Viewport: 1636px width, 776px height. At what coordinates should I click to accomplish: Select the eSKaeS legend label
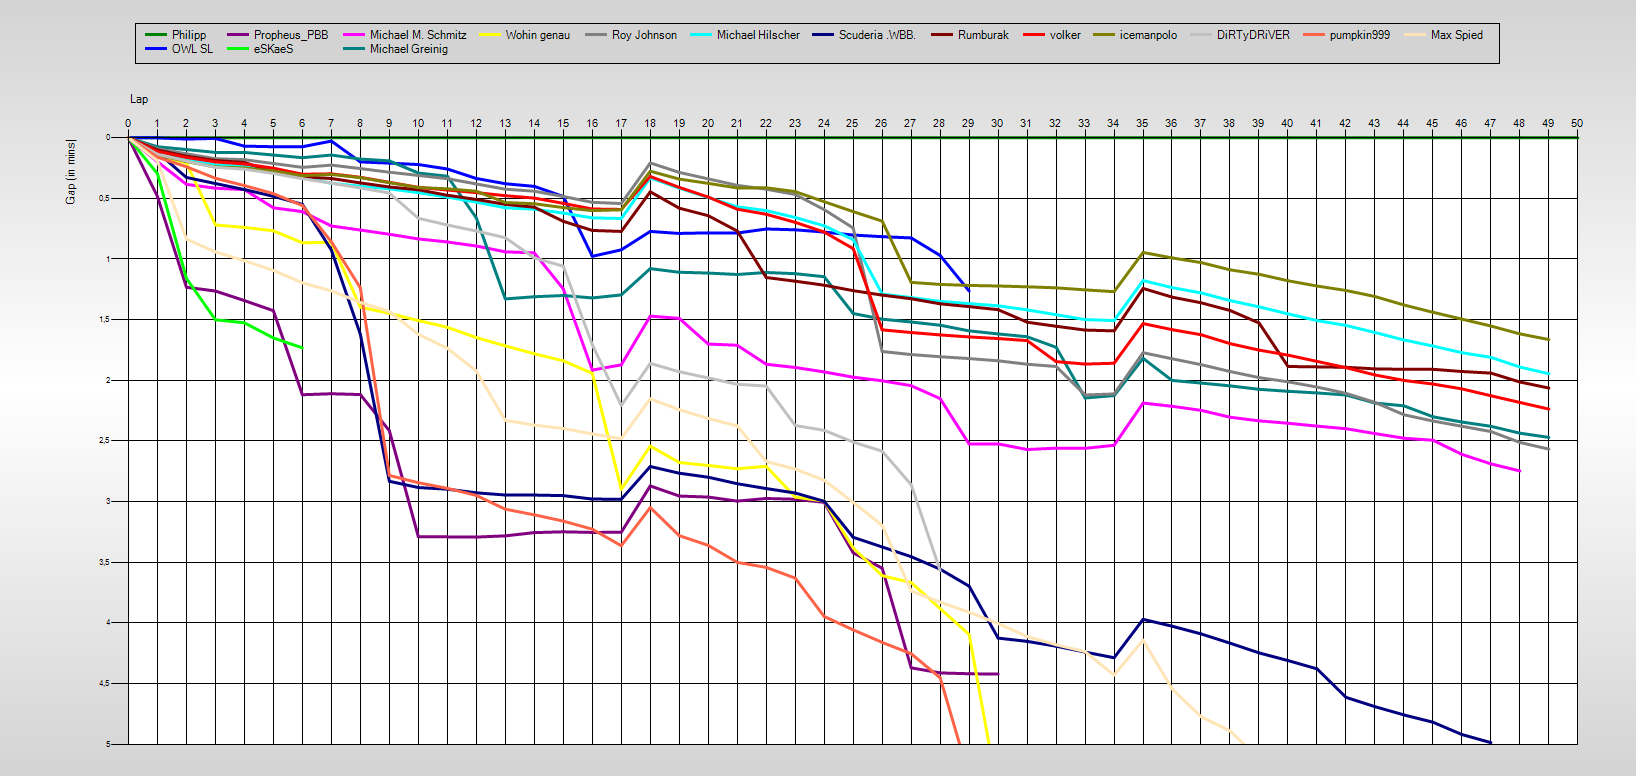[273, 49]
